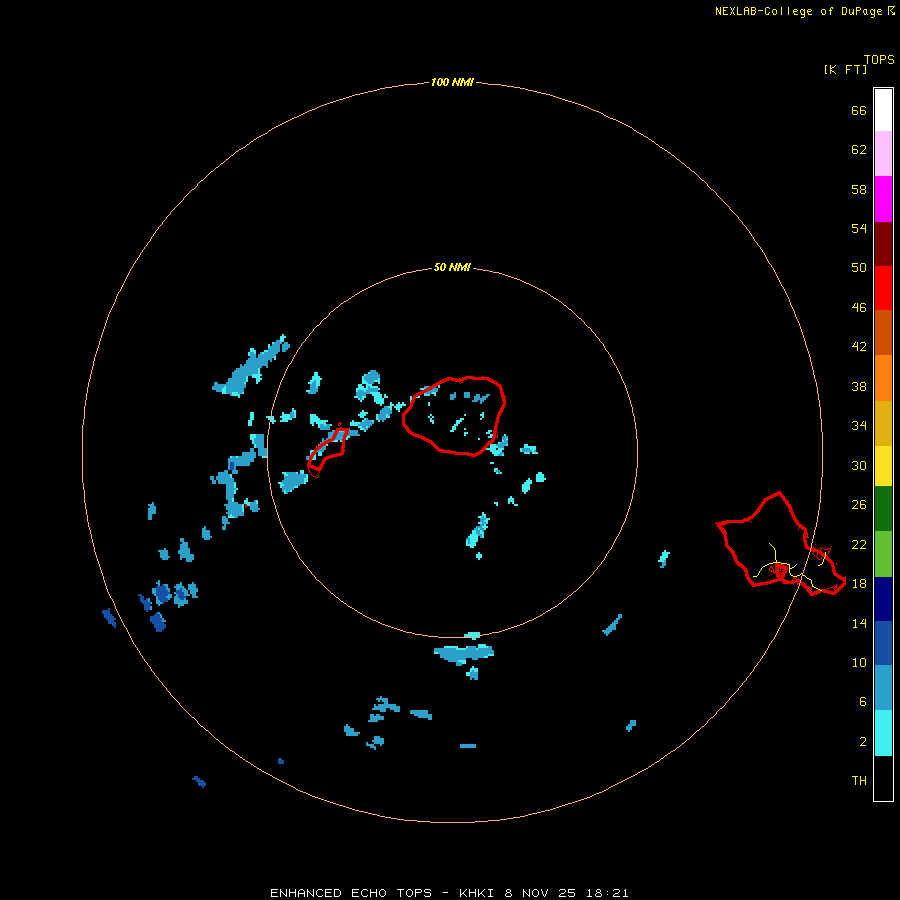Click the 42 value on the legend
Viewport: 900px width, 900px height.
click(x=859, y=347)
